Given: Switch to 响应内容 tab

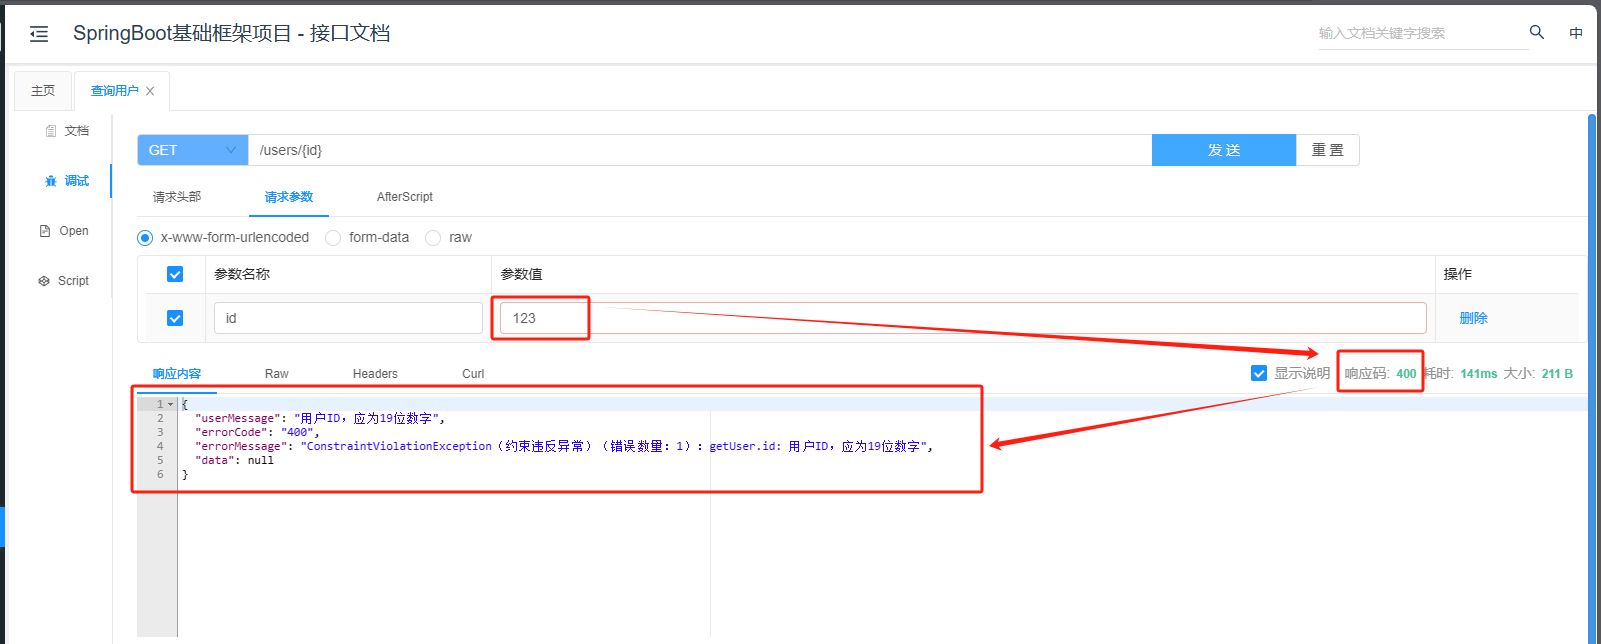Looking at the screenshot, I should [x=177, y=374].
